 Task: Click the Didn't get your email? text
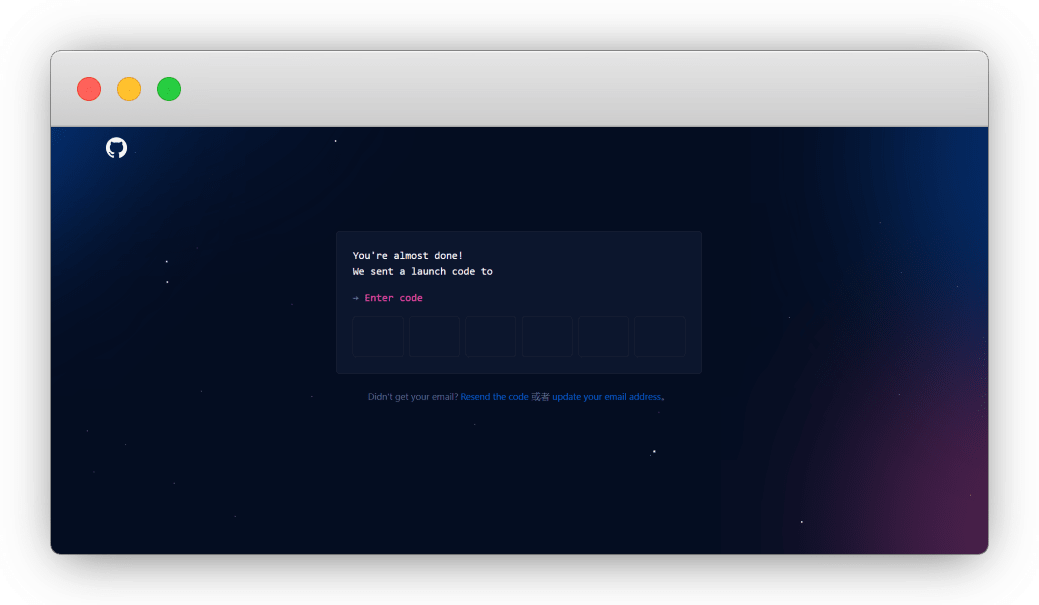(x=413, y=397)
